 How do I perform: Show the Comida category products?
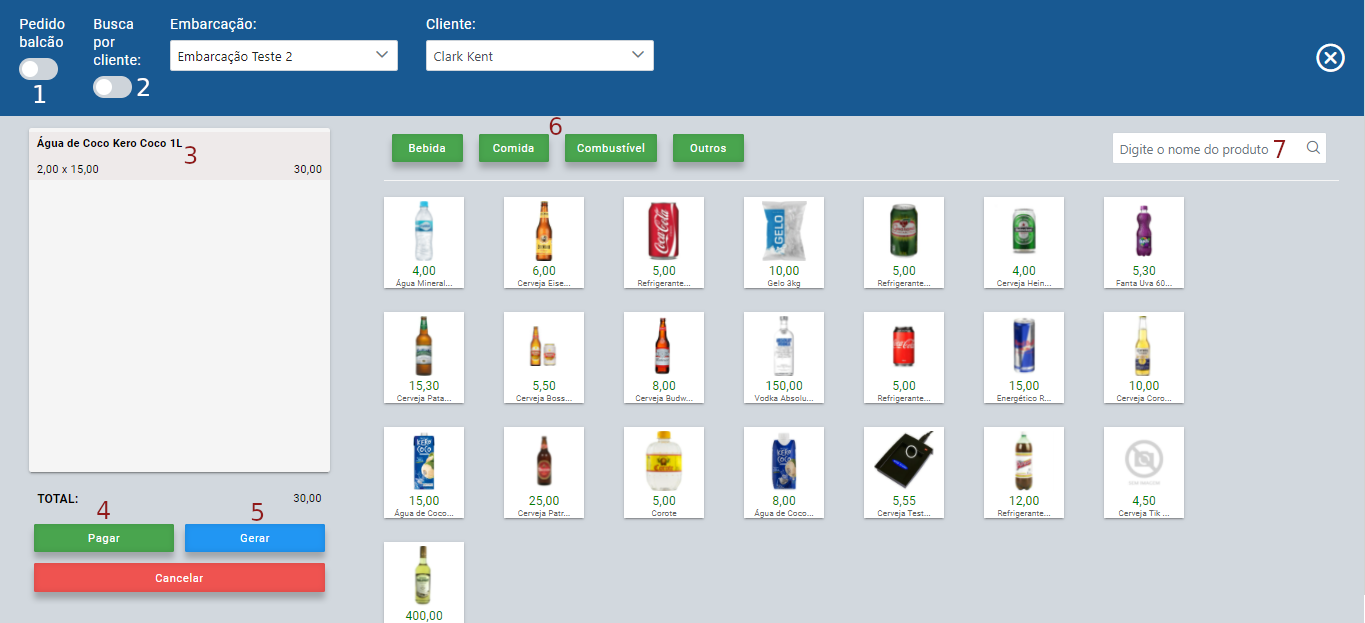[x=513, y=149]
